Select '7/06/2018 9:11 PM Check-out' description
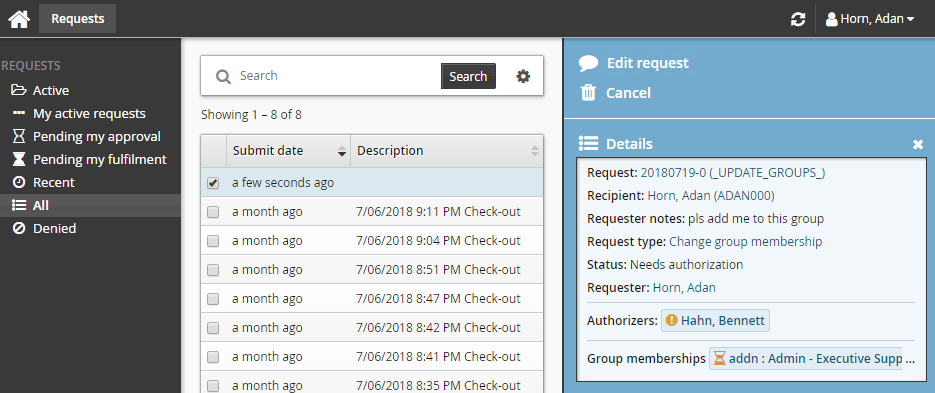 click(438, 212)
